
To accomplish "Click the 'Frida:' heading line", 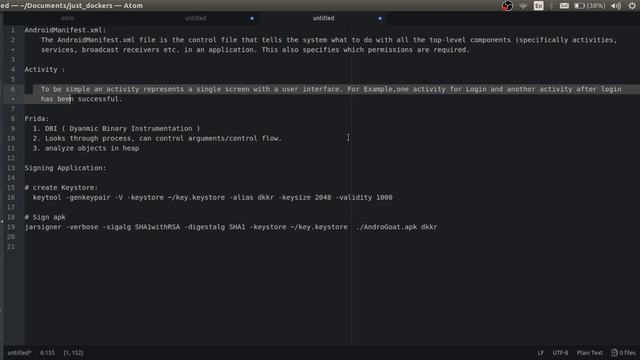I will 37,119.
